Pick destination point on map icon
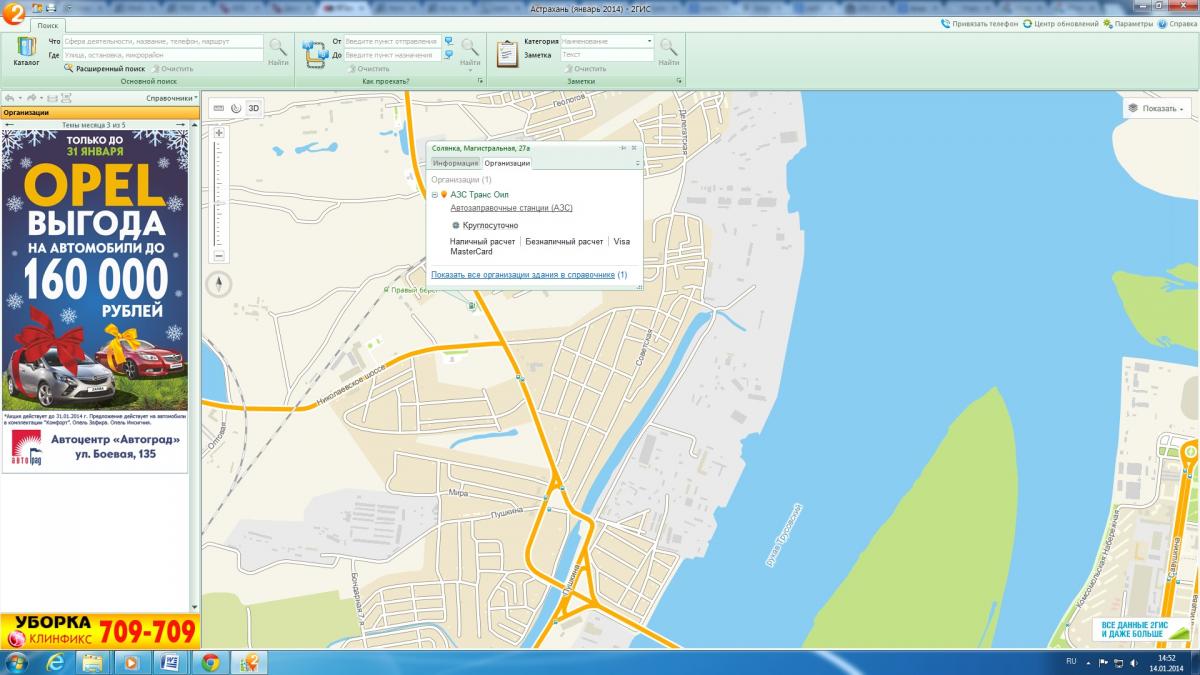This screenshot has width=1200, height=675. [x=449, y=55]
